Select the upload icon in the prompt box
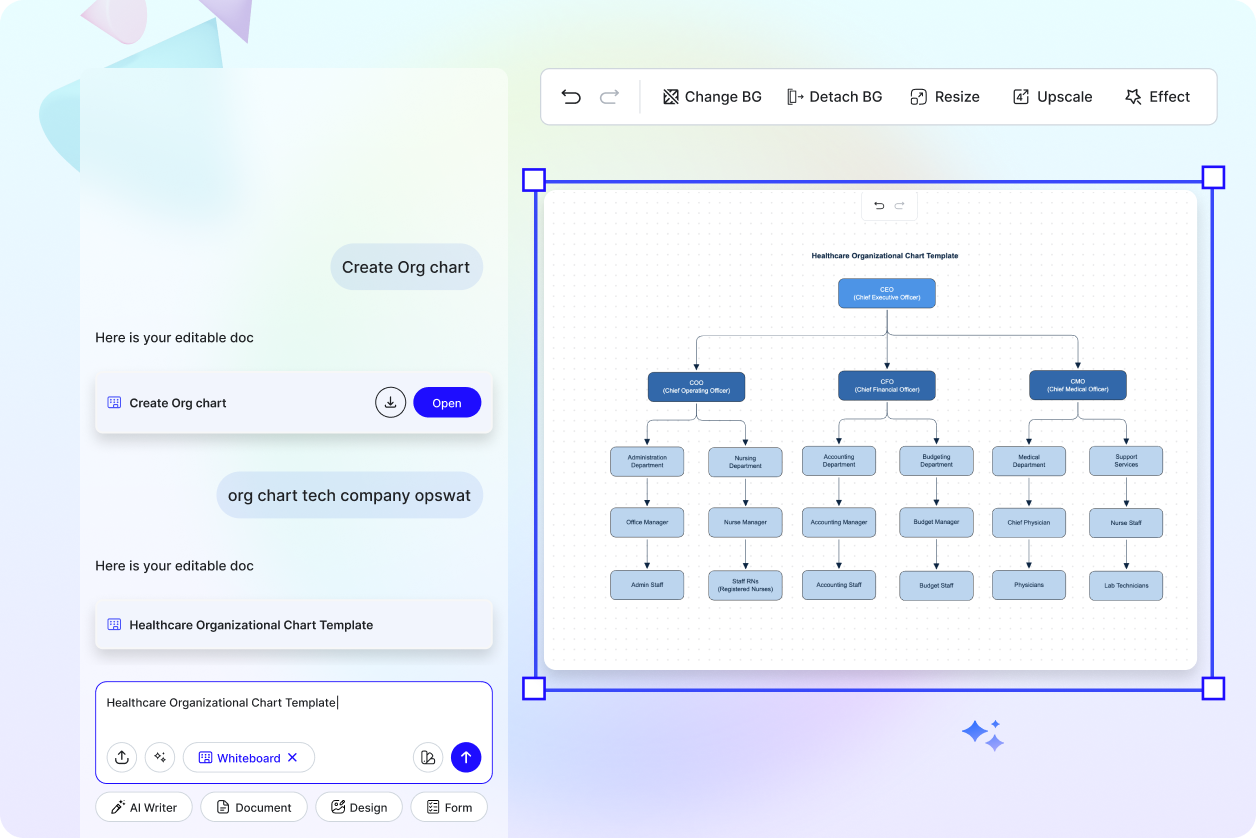The image size is (1256, 838). (121, 757)
